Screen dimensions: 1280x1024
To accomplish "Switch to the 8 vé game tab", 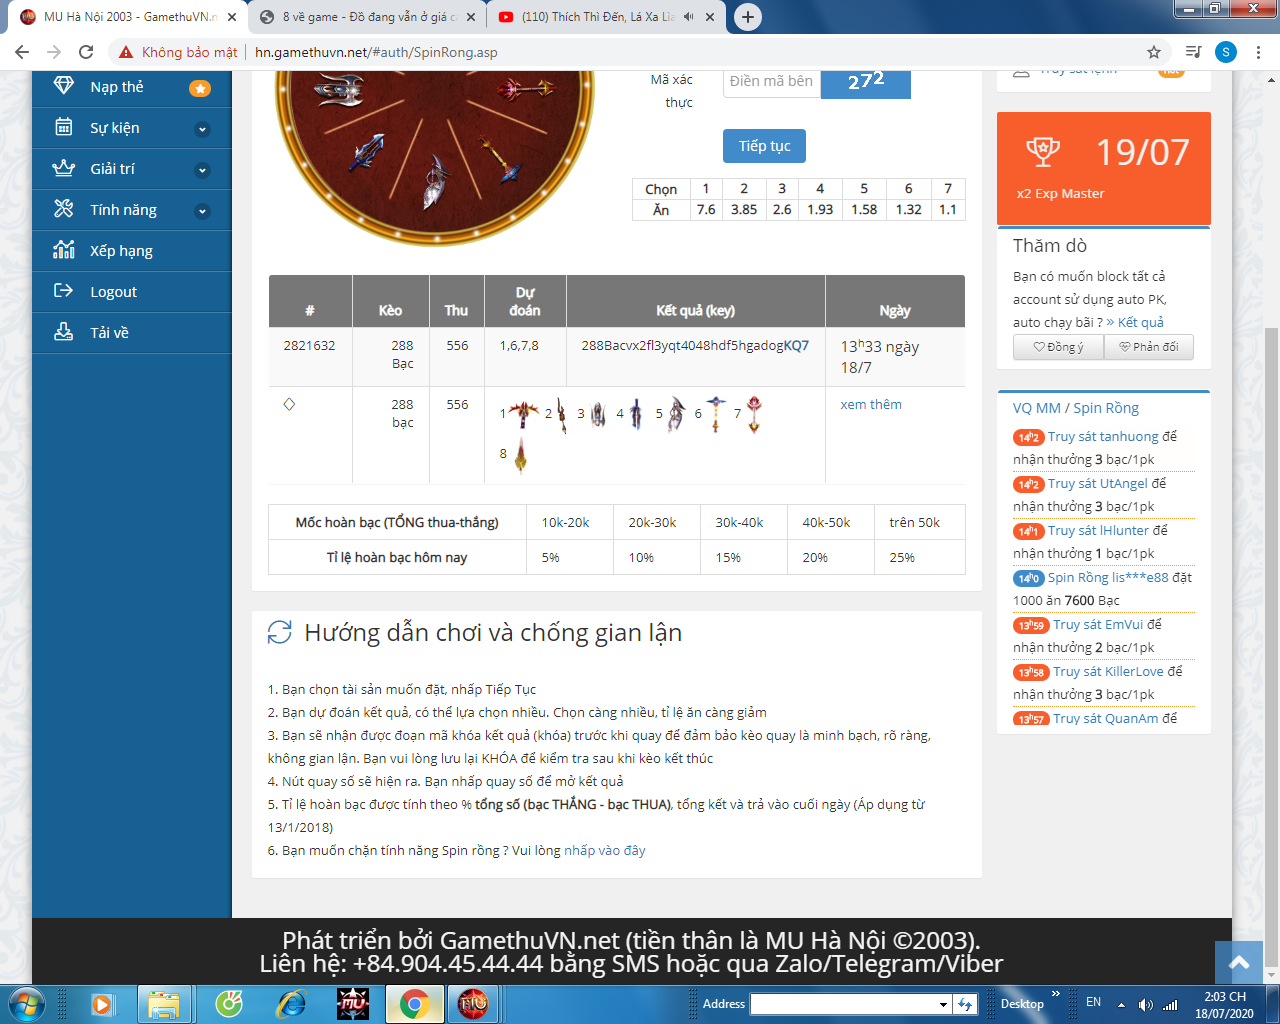I will coord(366,17).
